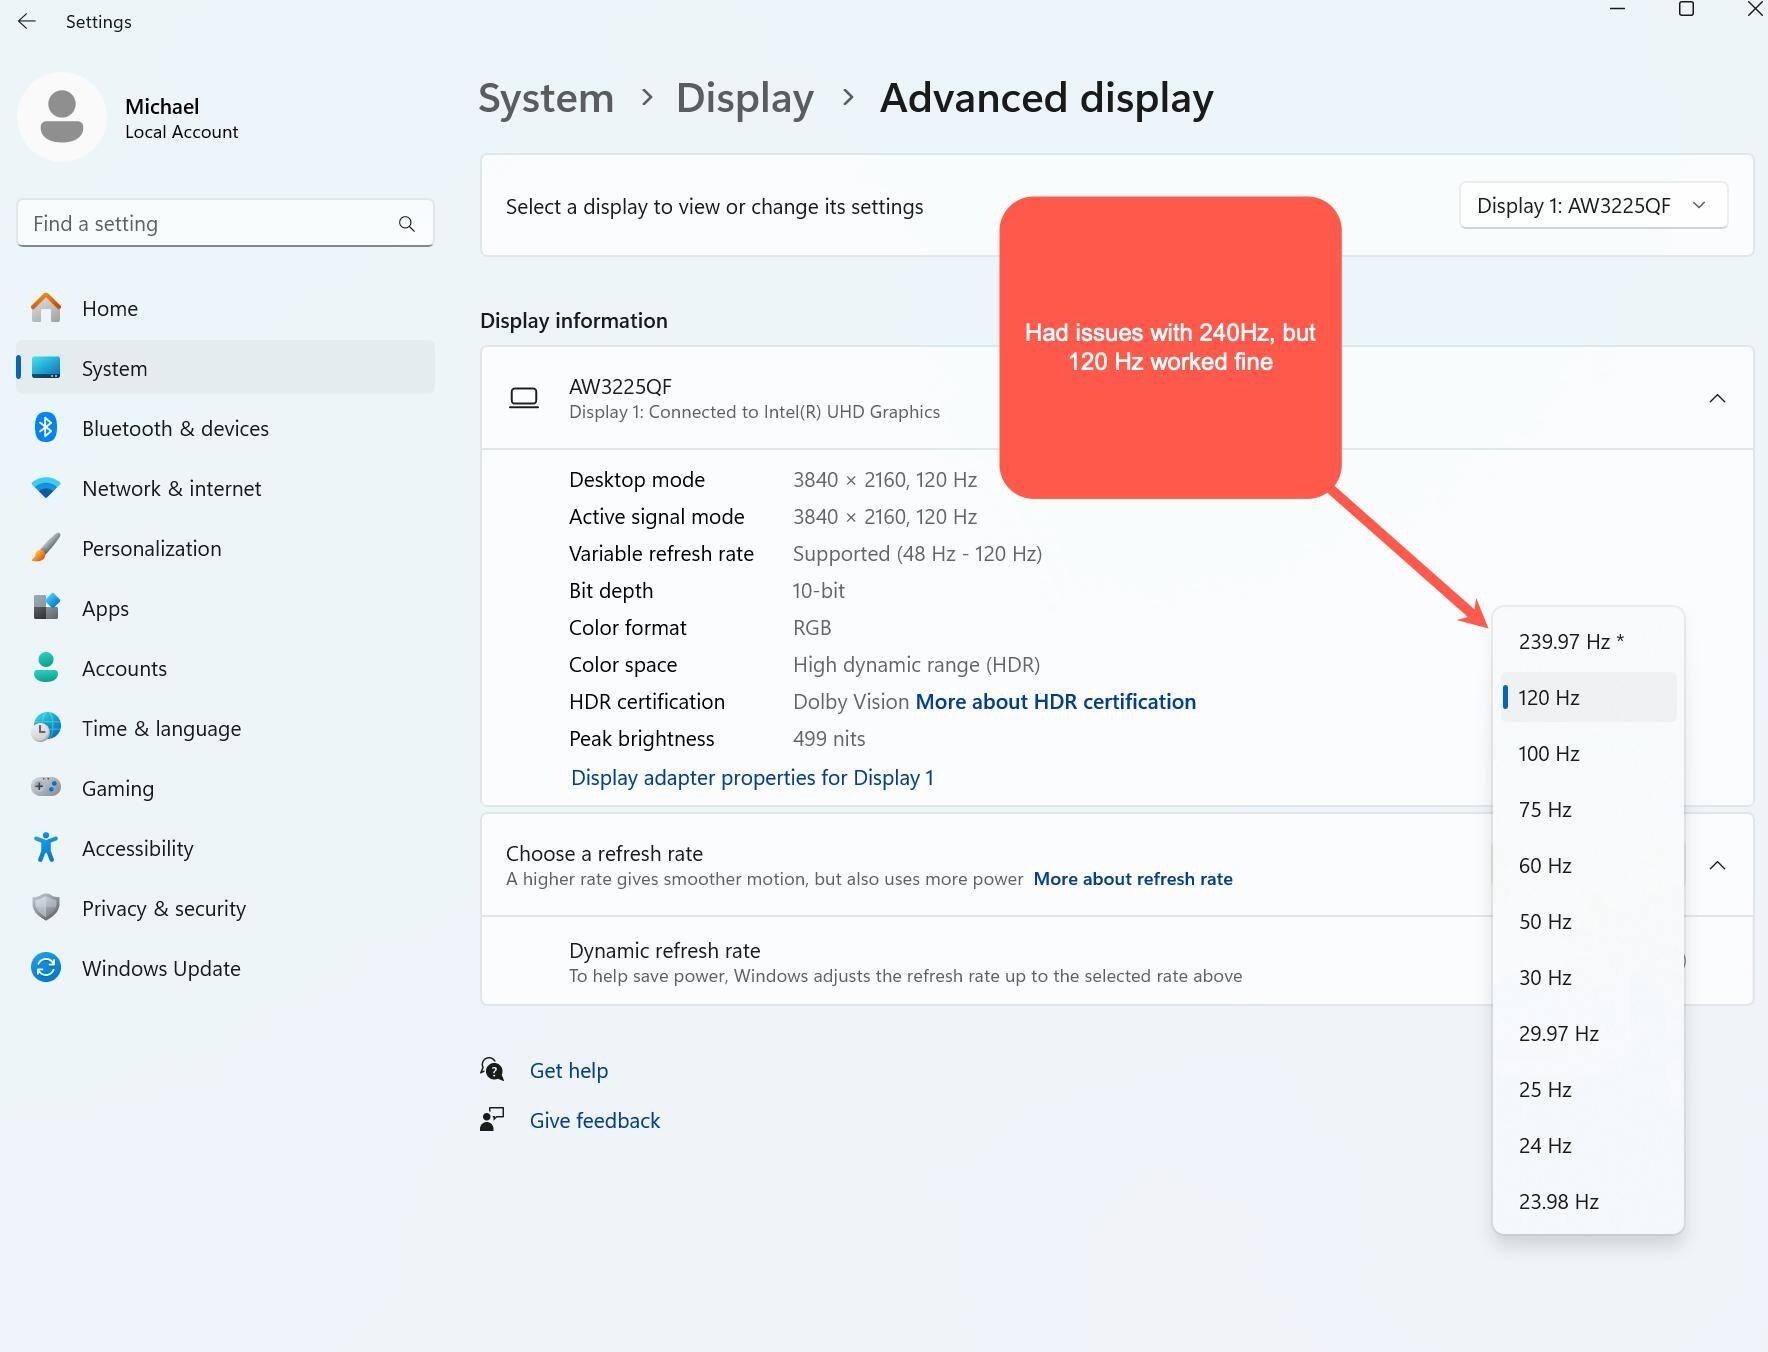The image size is (1768, 1352).
Task: Pick the 100 Hz refresh rate option
Action: (1548, 754)
